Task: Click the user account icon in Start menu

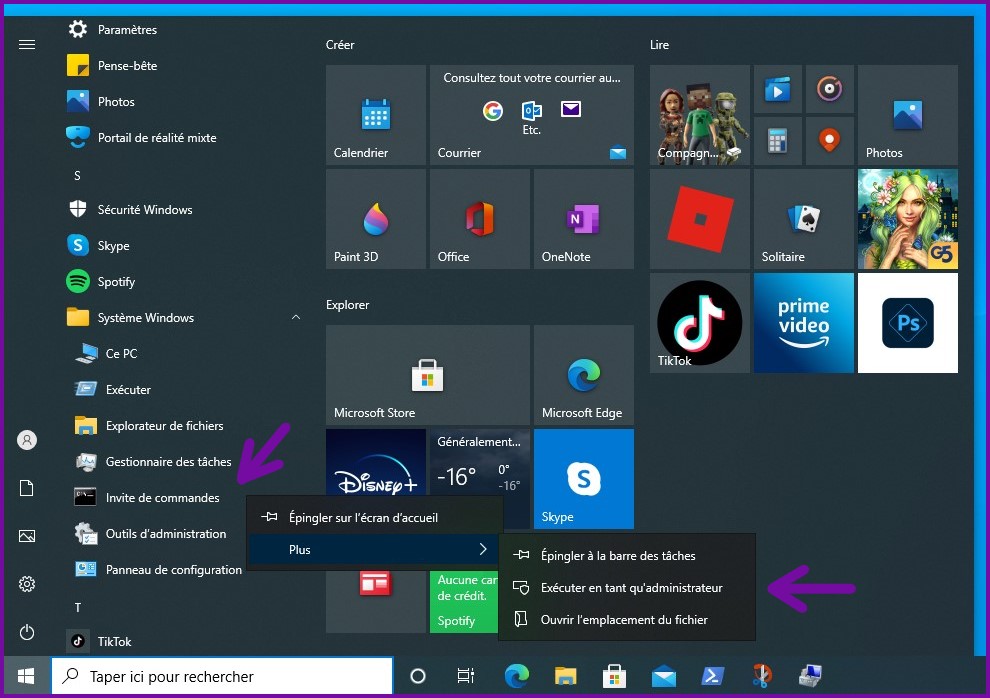Action: 26,440
